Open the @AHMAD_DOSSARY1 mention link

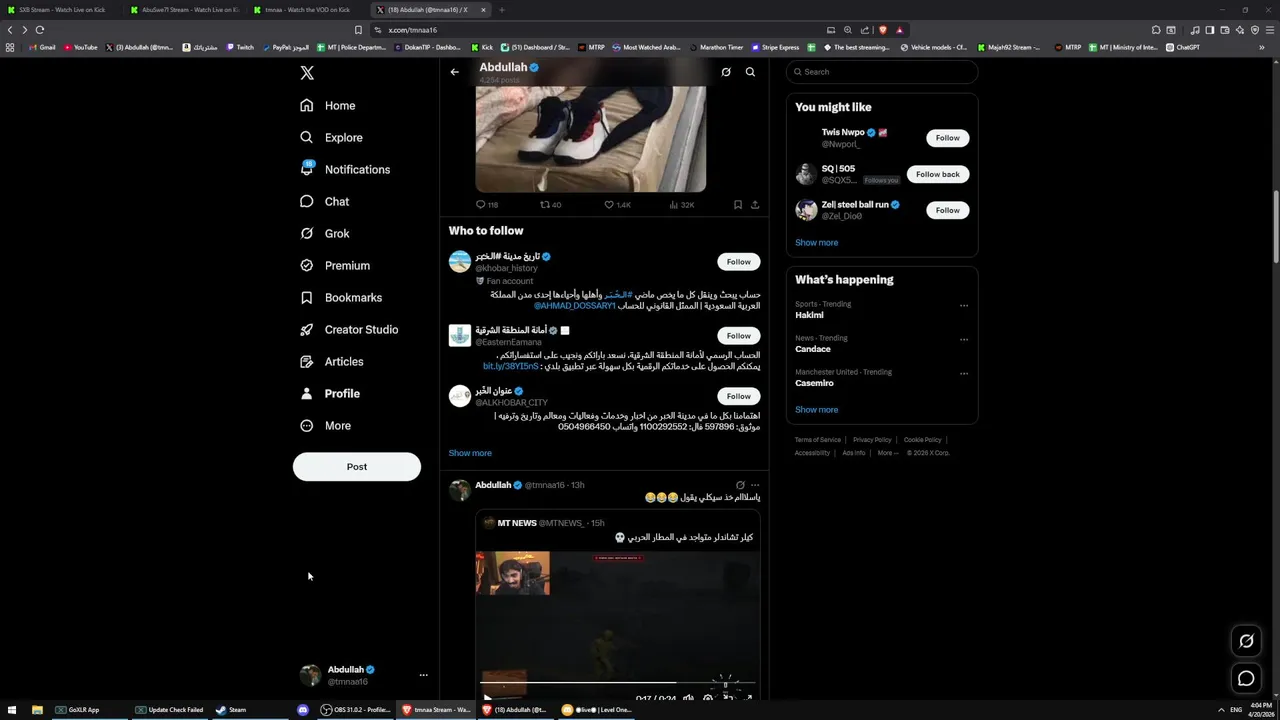[x=575, y=306]
